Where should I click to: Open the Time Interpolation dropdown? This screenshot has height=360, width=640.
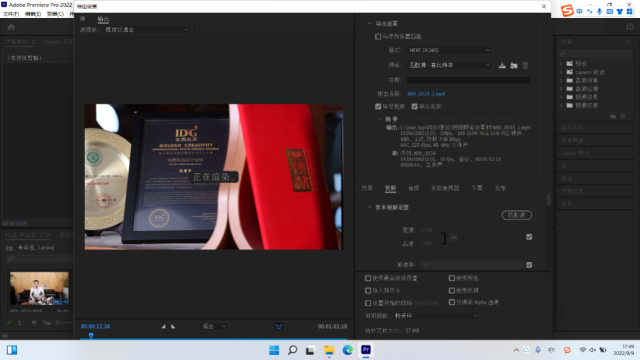436,316
